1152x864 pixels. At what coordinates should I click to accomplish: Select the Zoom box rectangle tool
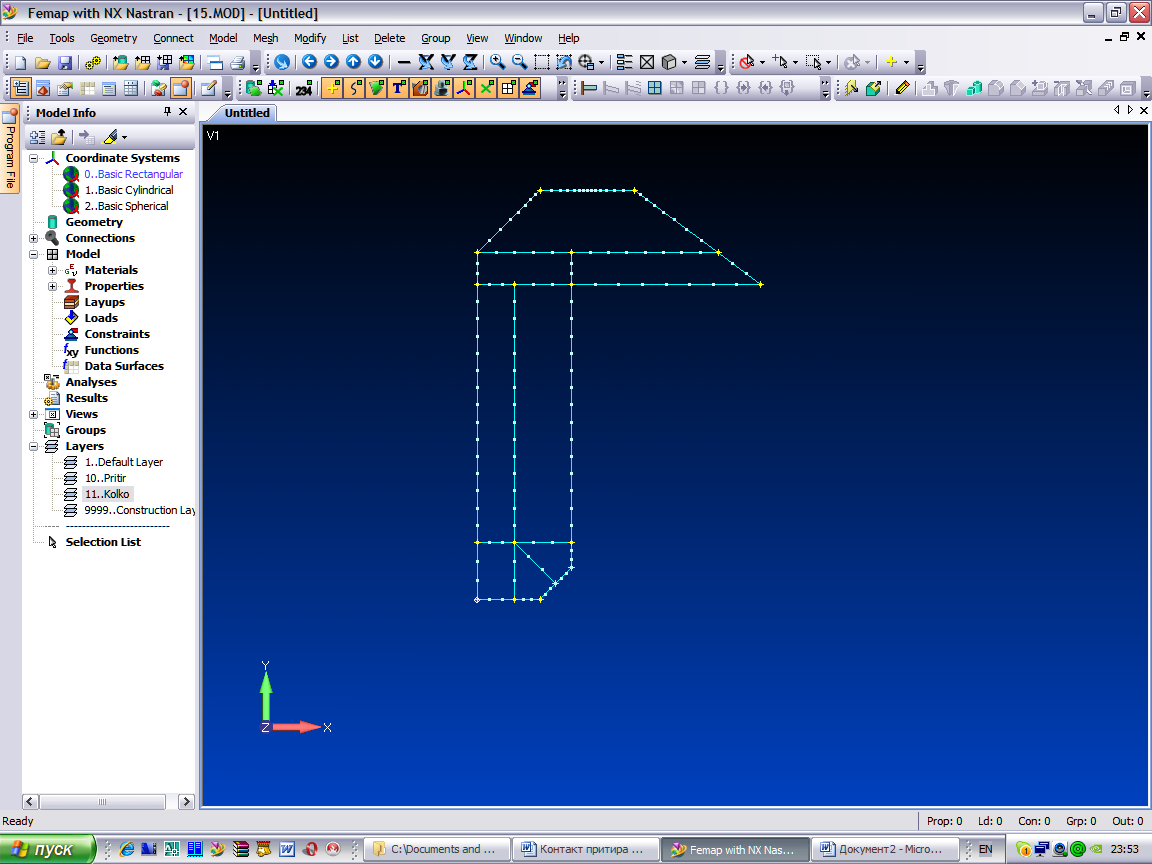point(541,62)
